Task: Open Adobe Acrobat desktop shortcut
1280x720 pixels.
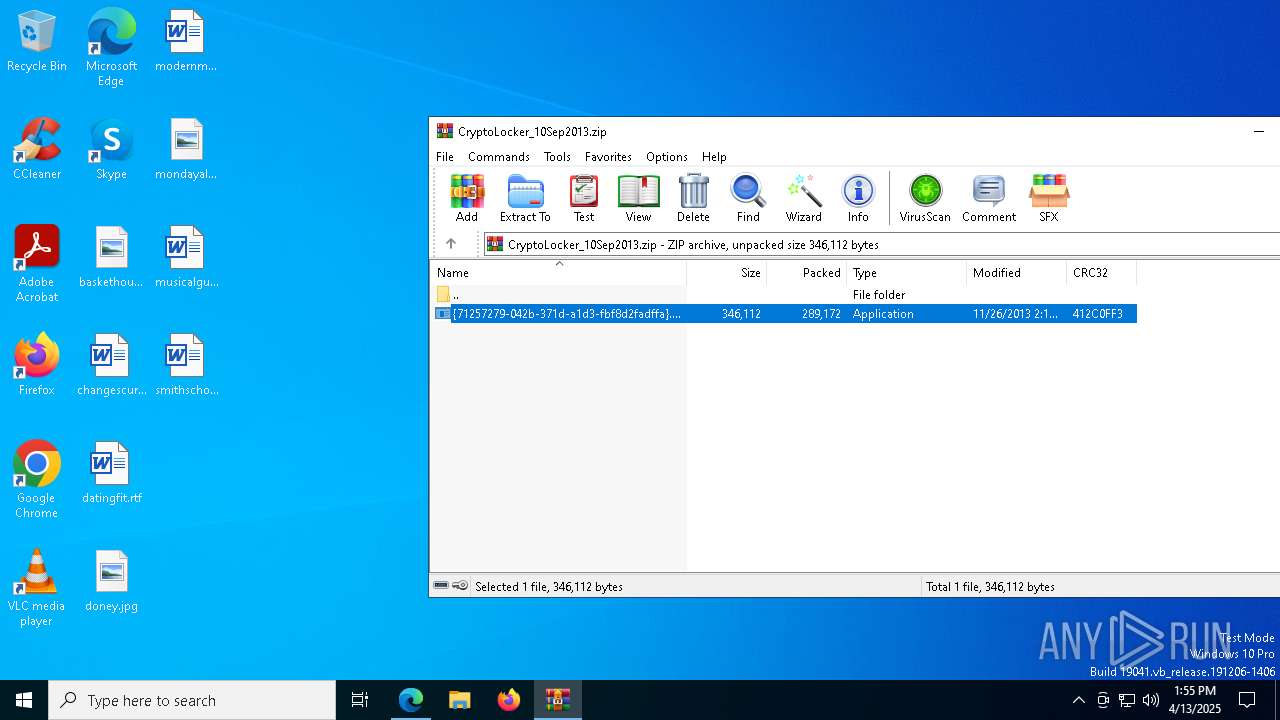Action: click(37, 264)
